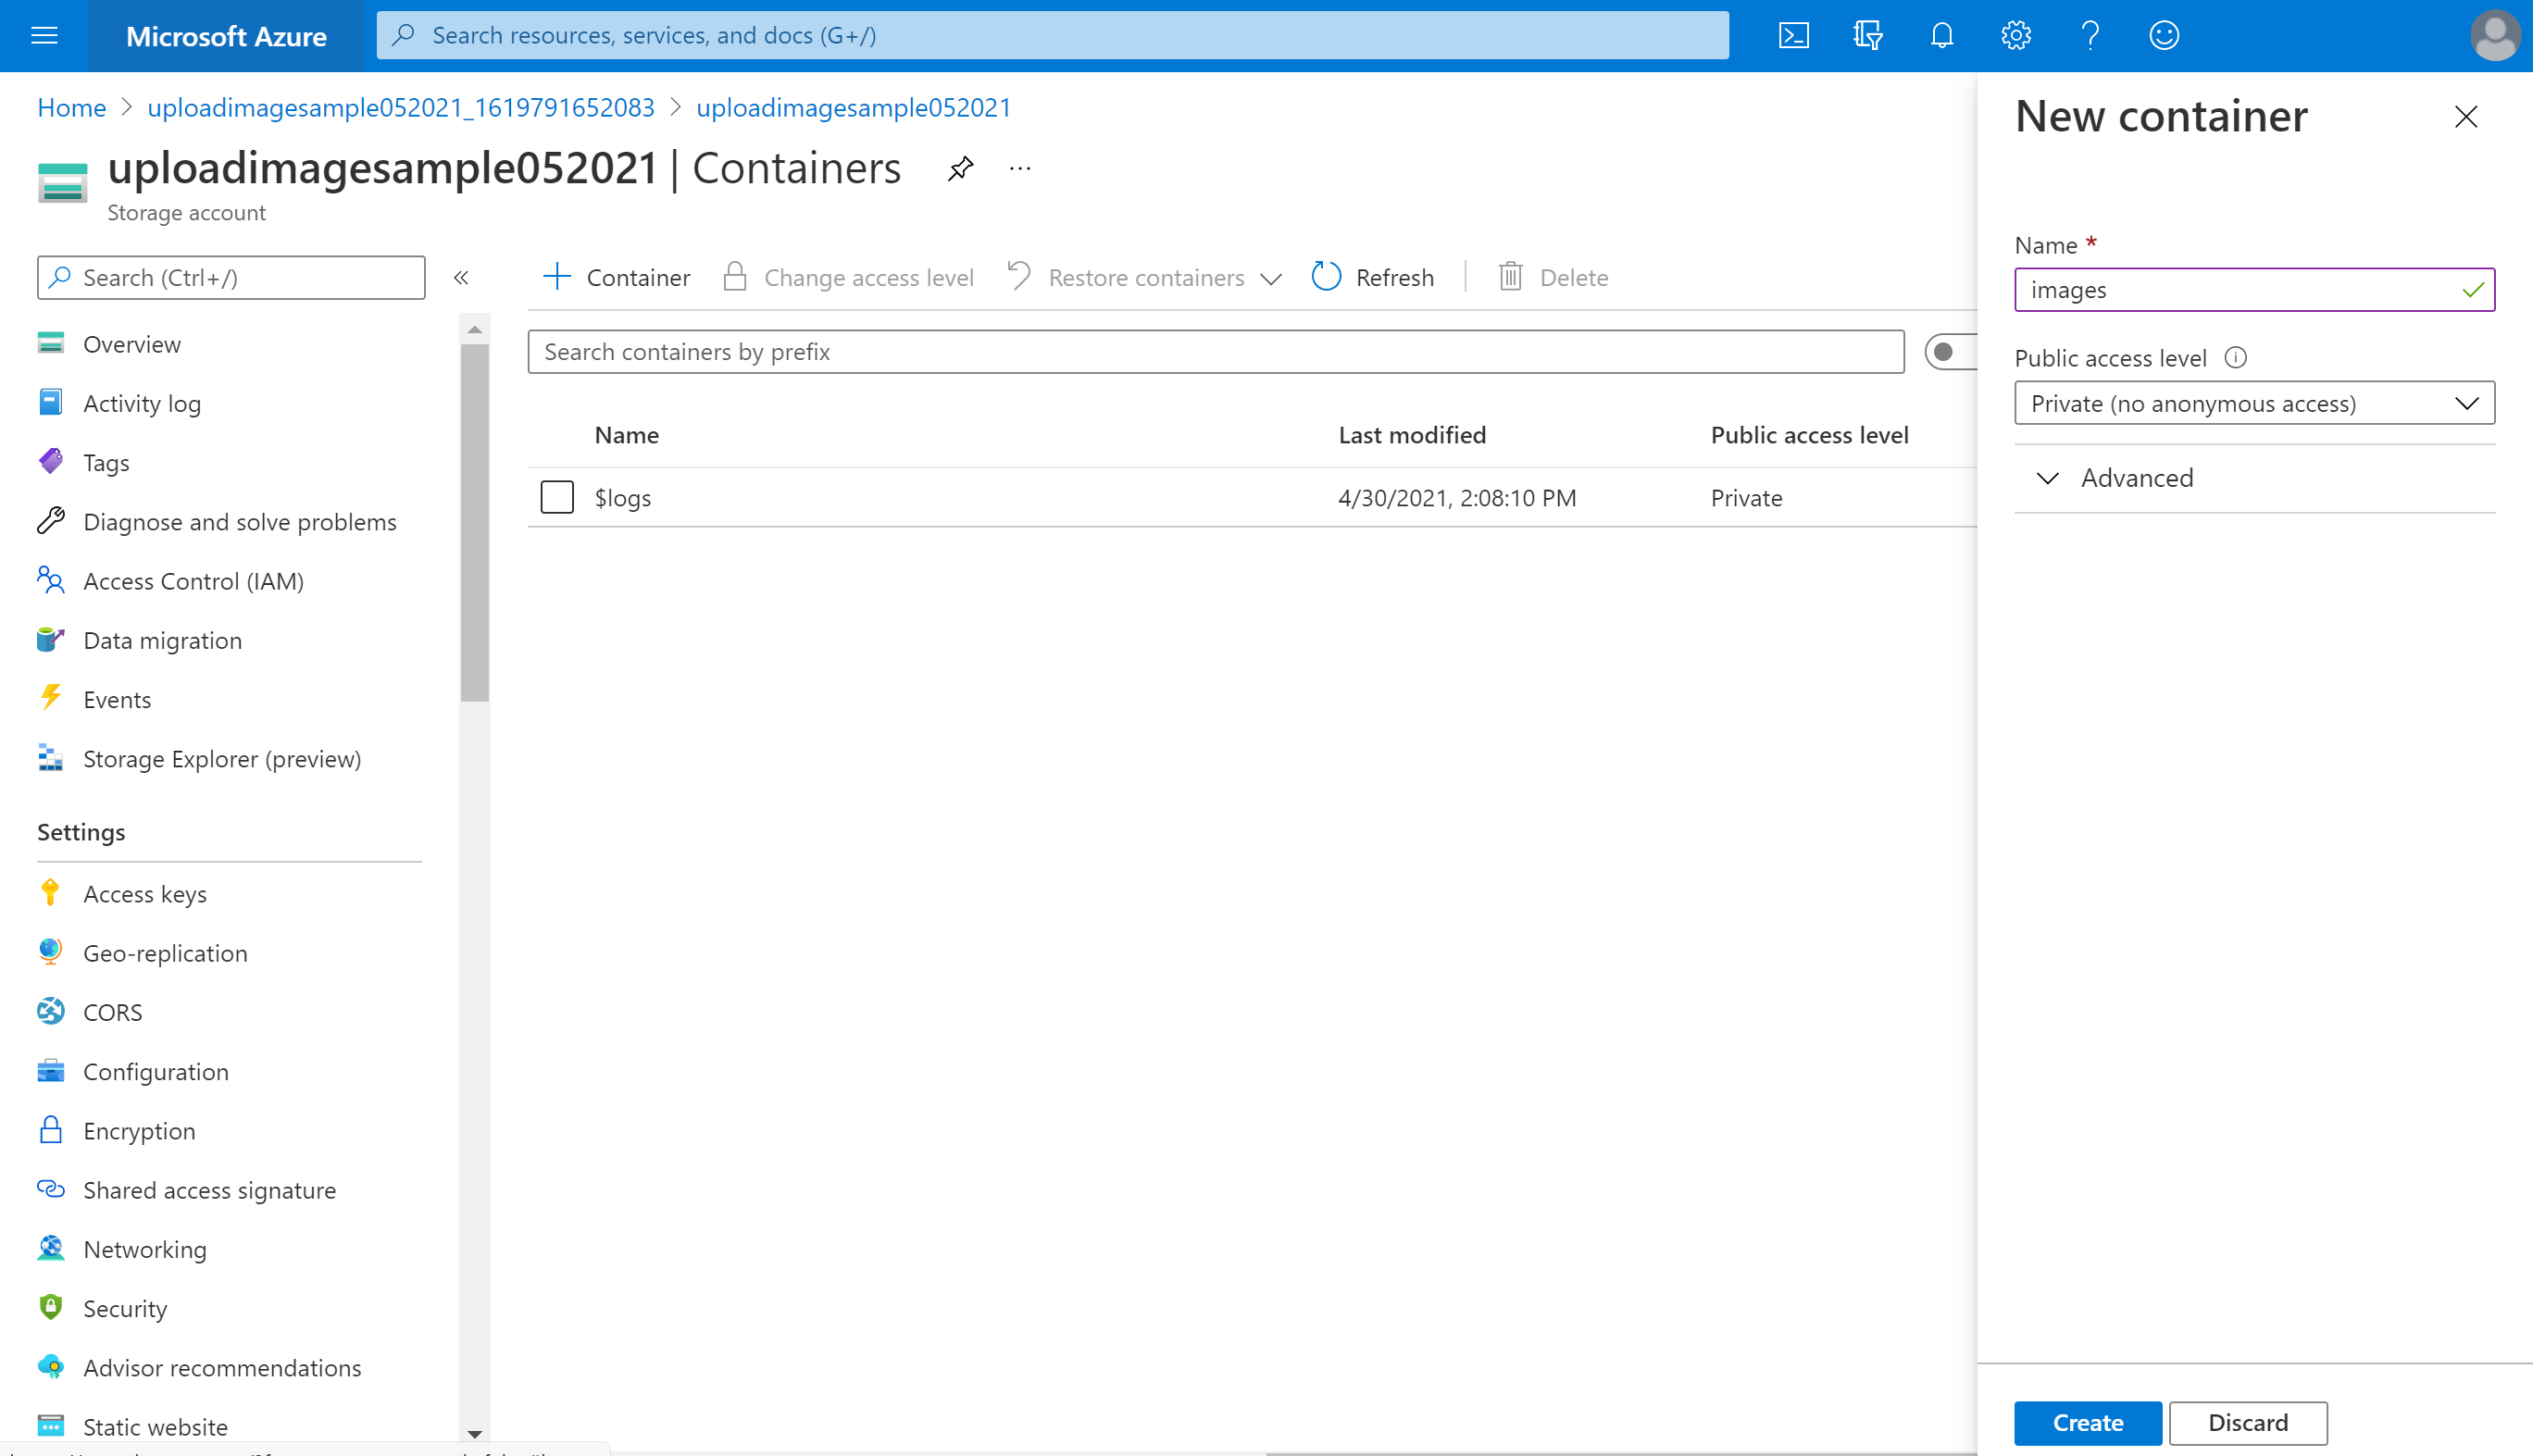Open the help question mark

[x=2090, y=36]
